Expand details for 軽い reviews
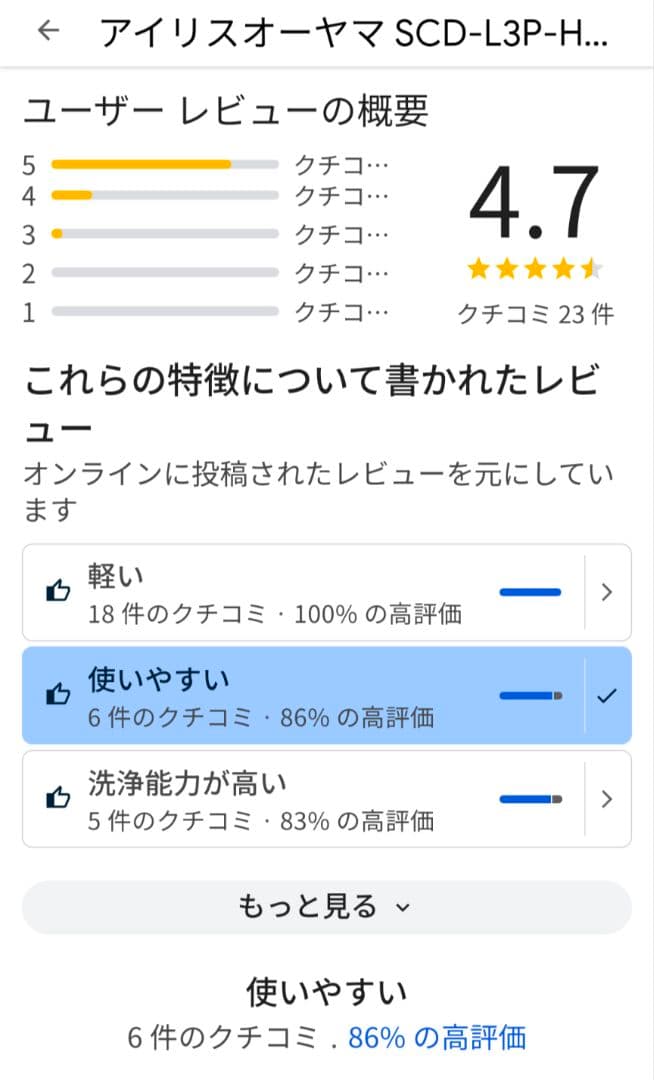The width and height of the screenshot is (654, 1080). pyautogui.click(x=607, y=591)
